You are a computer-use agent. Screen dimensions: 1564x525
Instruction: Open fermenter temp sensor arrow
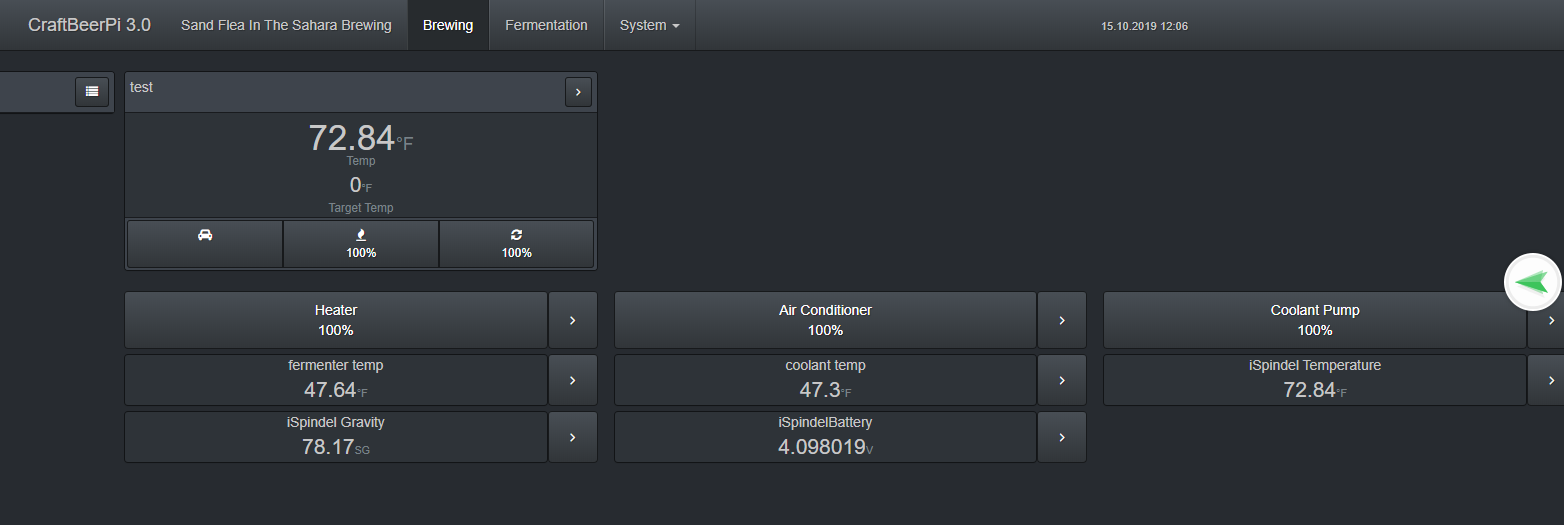click(573, 380)
